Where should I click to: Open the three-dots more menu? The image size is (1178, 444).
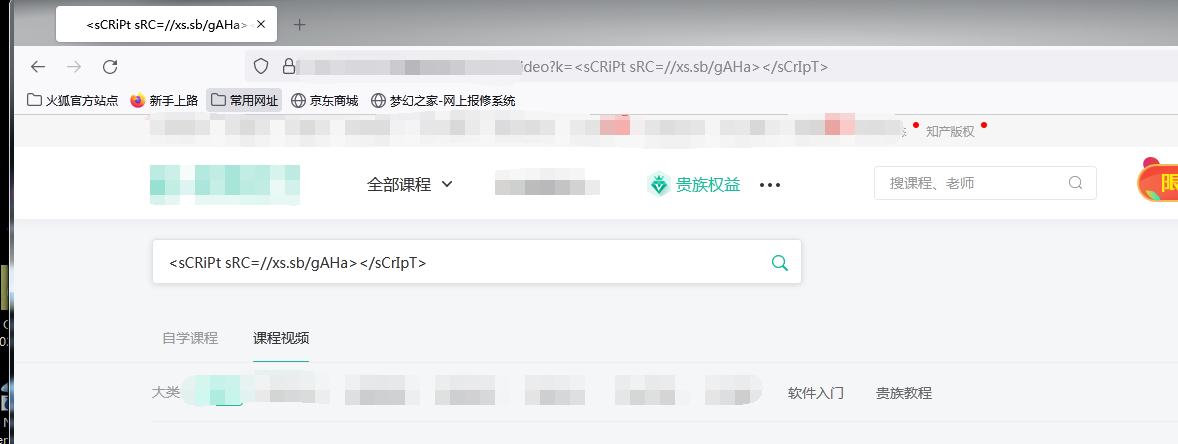click(x=770, y=185)
